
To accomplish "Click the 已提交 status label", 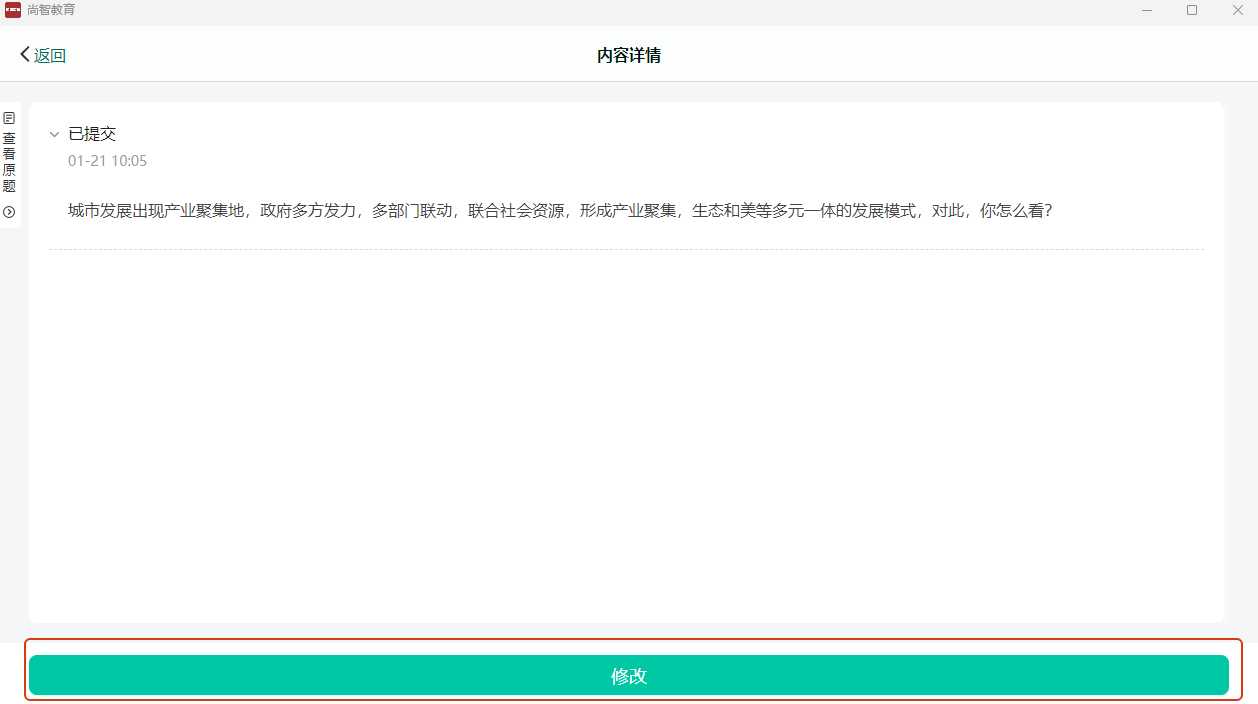I will coord(92,134).
